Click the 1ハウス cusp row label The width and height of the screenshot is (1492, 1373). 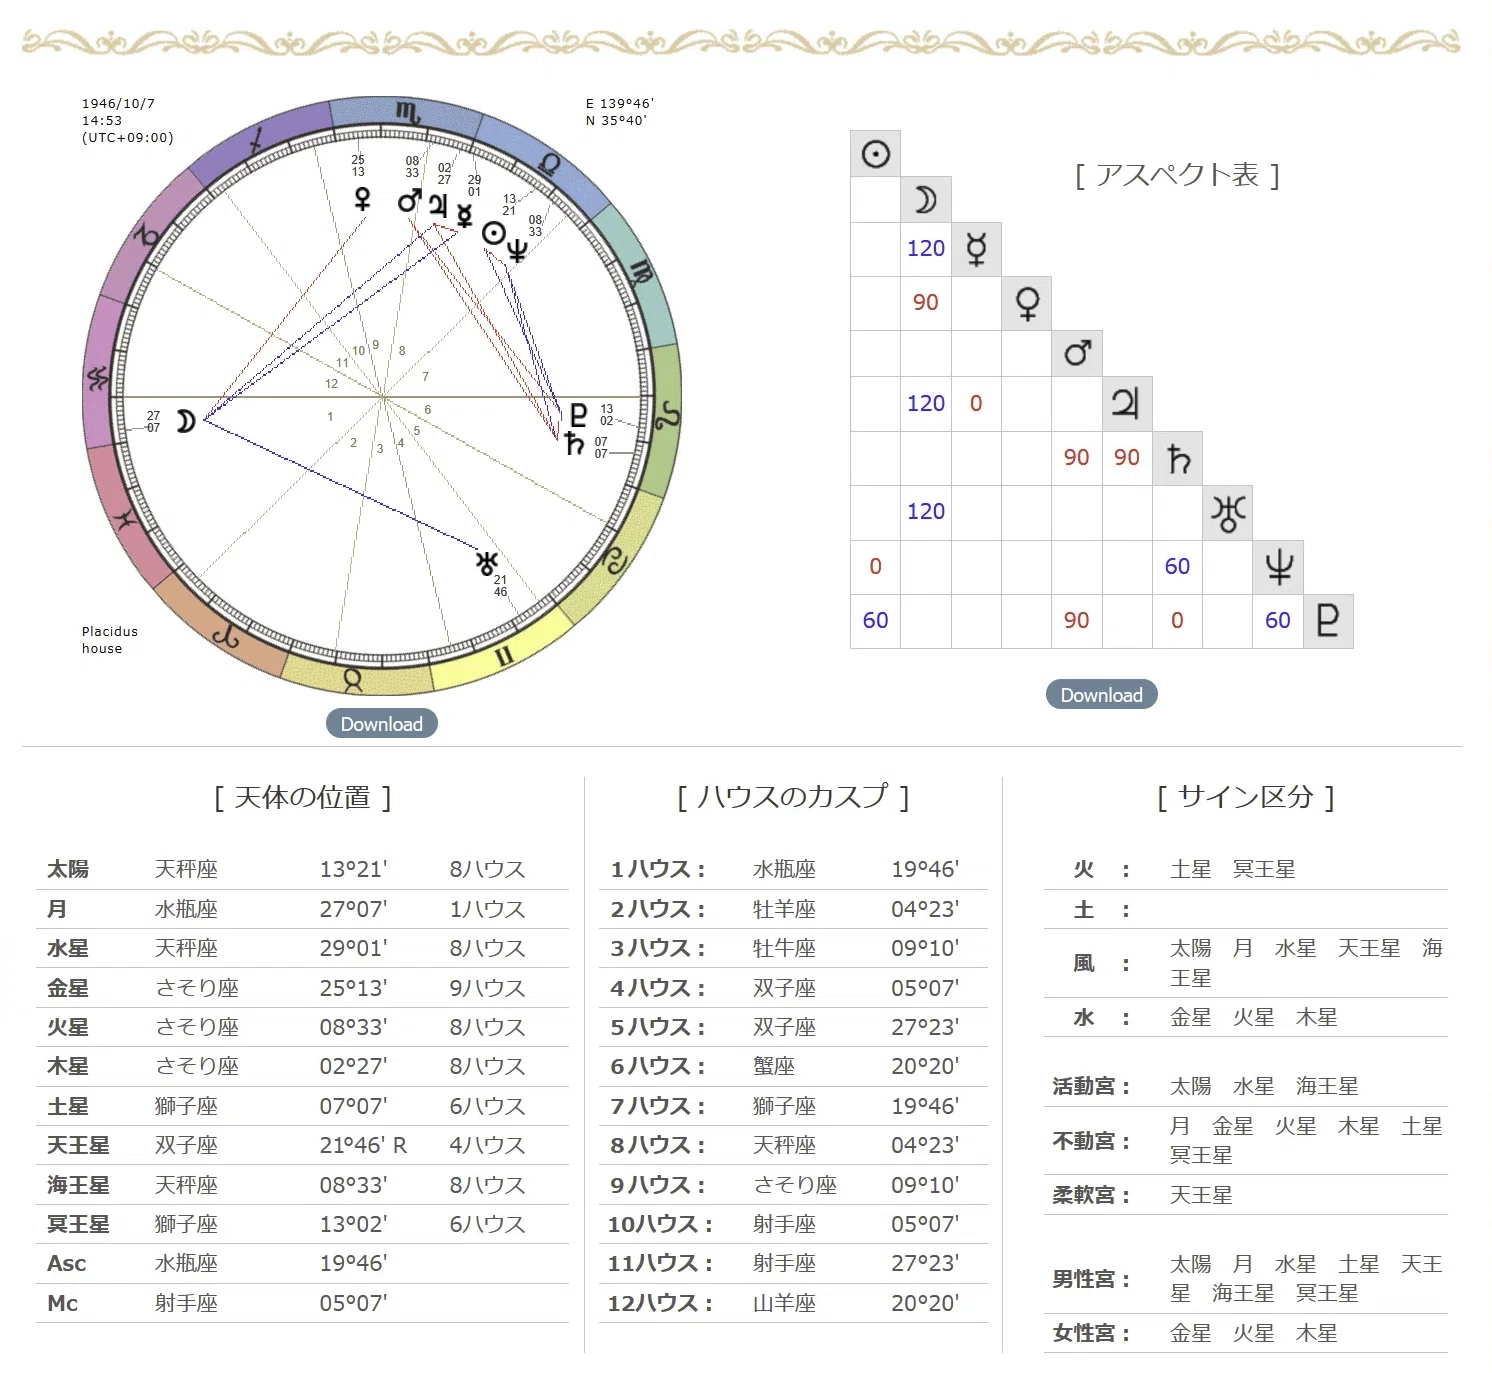point(658,869)
